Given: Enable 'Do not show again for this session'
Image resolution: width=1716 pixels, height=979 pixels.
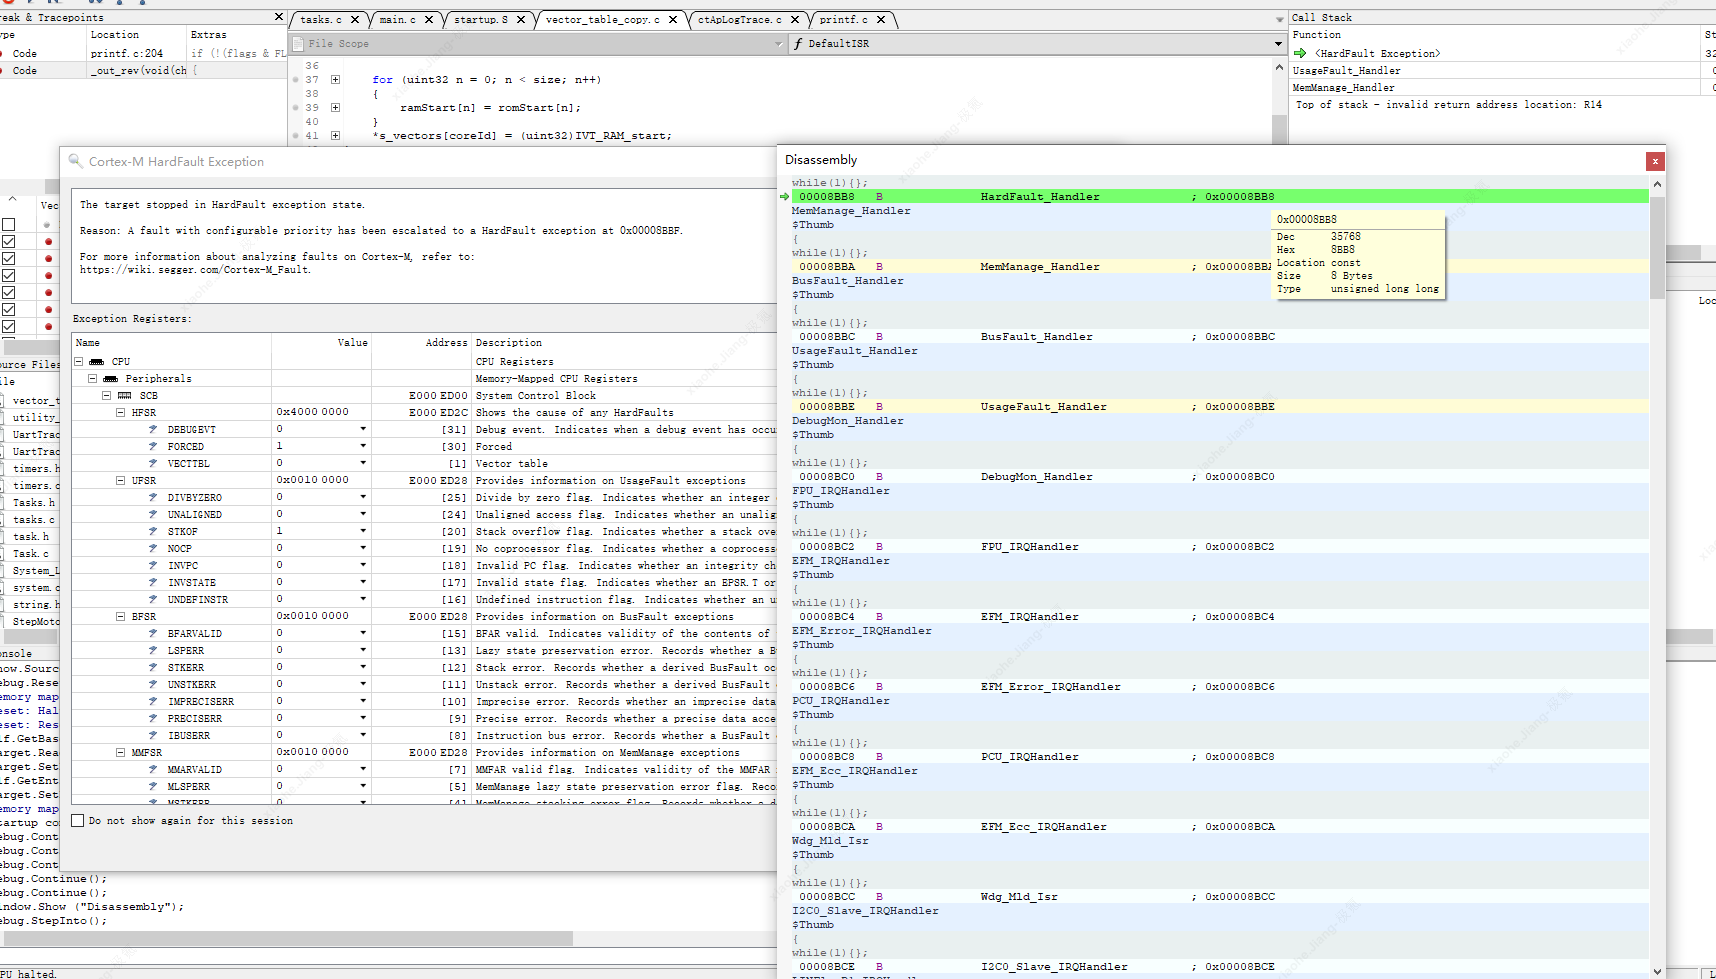Looking at the screenshot, I should [78, 820].
